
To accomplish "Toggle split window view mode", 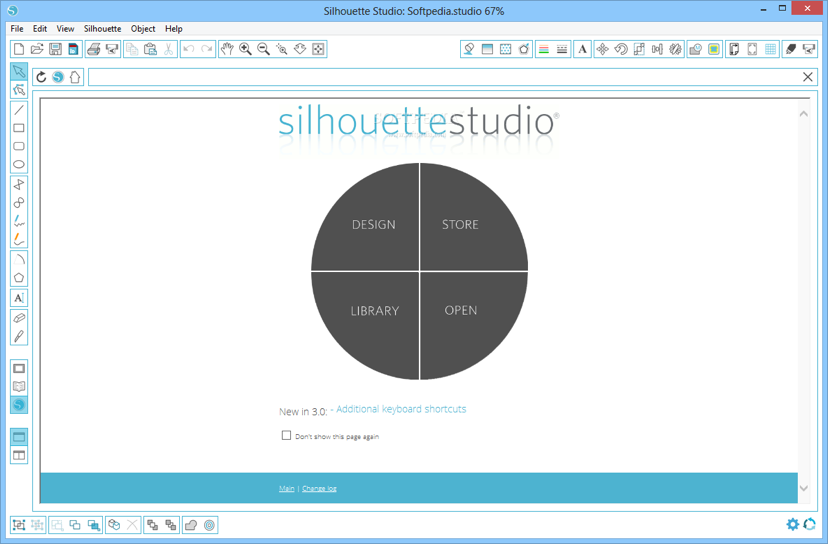I will tap(19, 455).
